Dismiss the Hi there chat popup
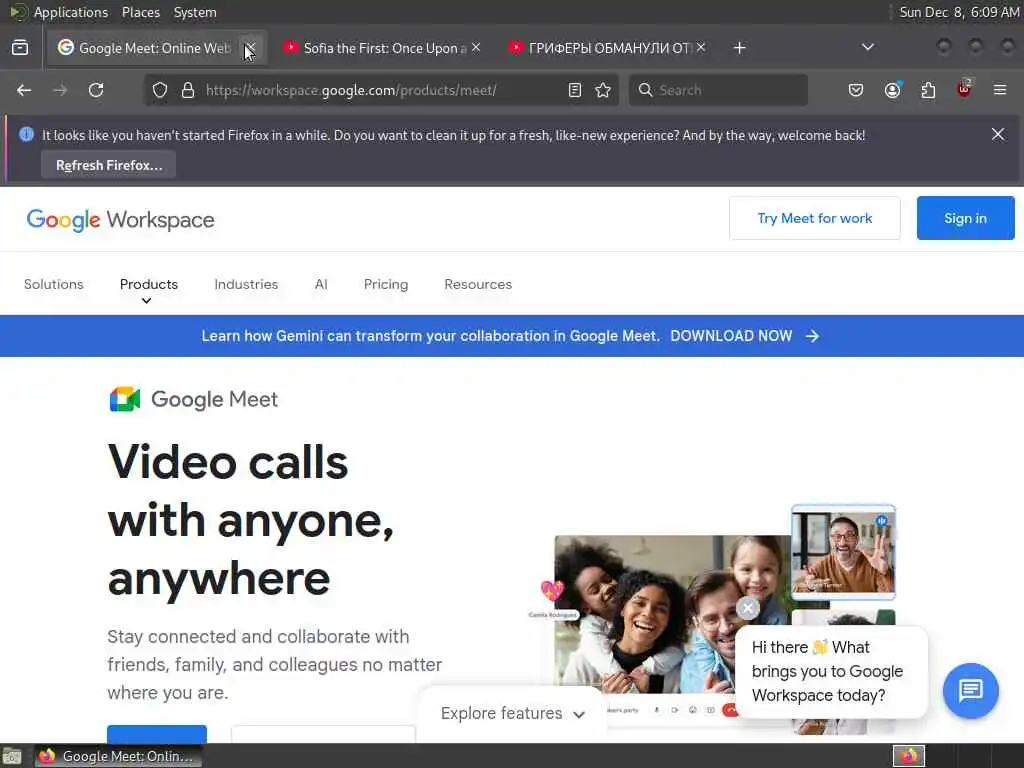The image size is (1024, 768). pyautogui.click(x=748, y=608)
